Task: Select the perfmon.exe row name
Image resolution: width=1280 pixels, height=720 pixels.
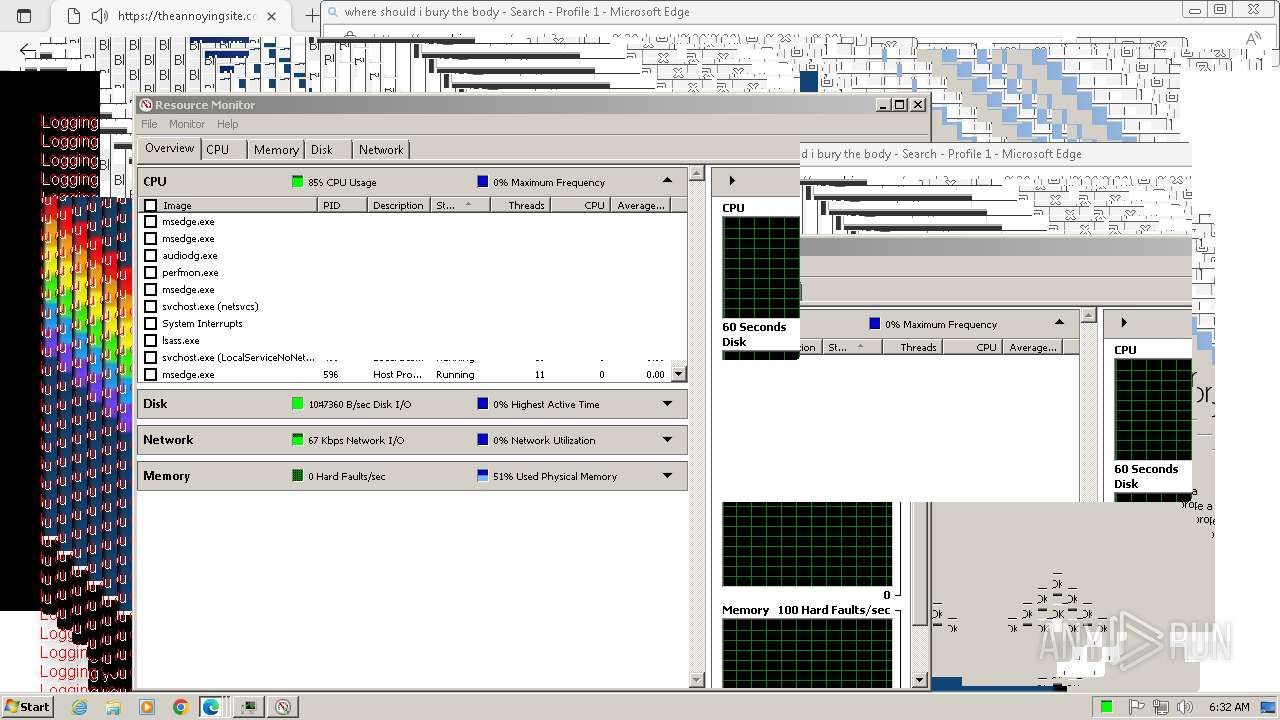Action: tap(190, 273)
